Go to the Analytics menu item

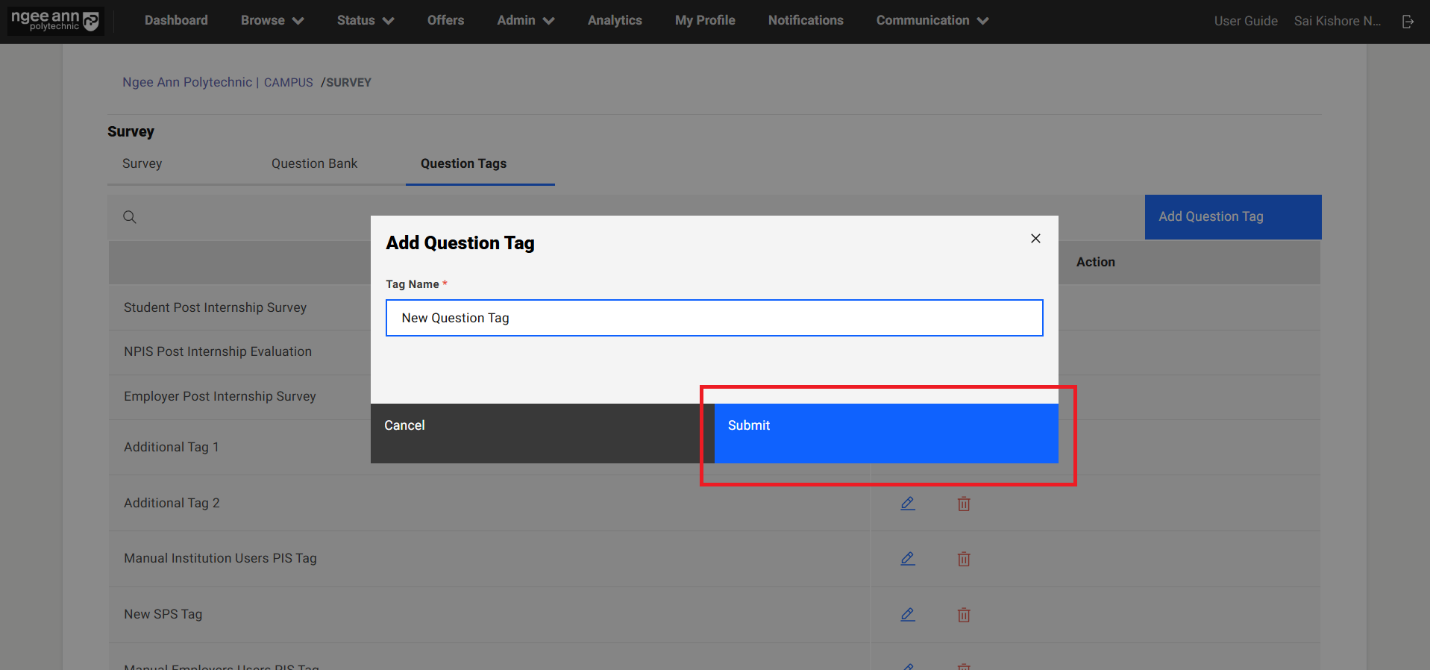click(614, 21)
